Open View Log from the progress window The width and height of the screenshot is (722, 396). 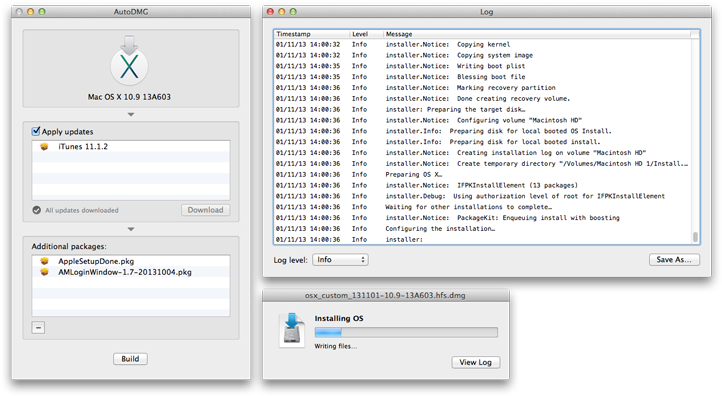476,362
